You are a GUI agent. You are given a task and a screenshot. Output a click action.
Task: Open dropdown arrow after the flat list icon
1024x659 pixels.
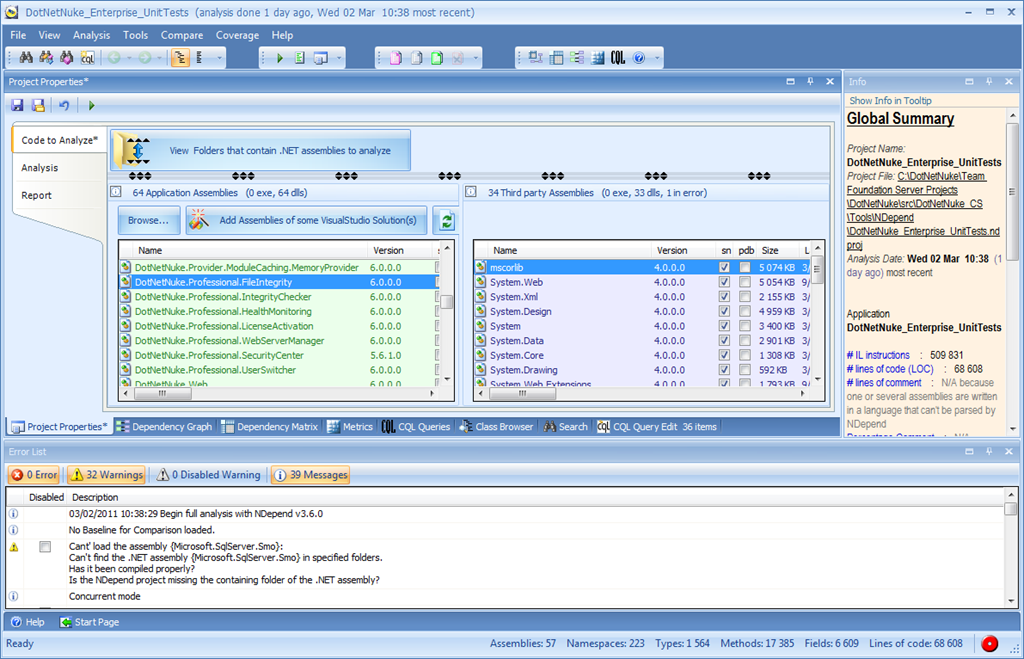tap(219, 58)
